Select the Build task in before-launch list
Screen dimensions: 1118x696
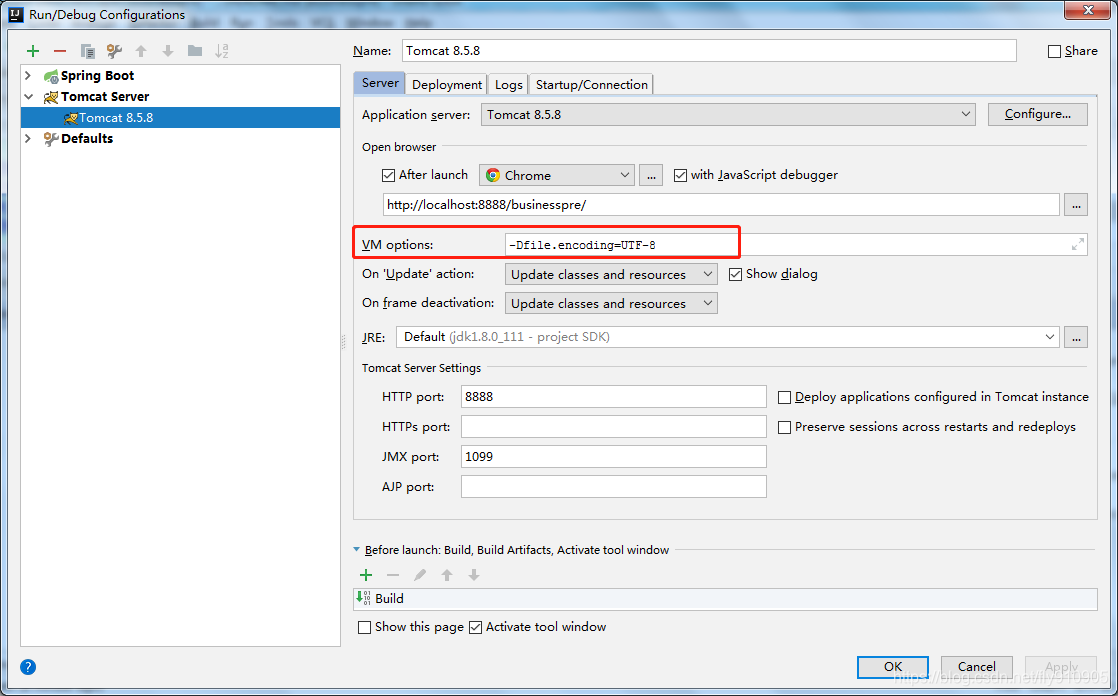coord(725,599)
